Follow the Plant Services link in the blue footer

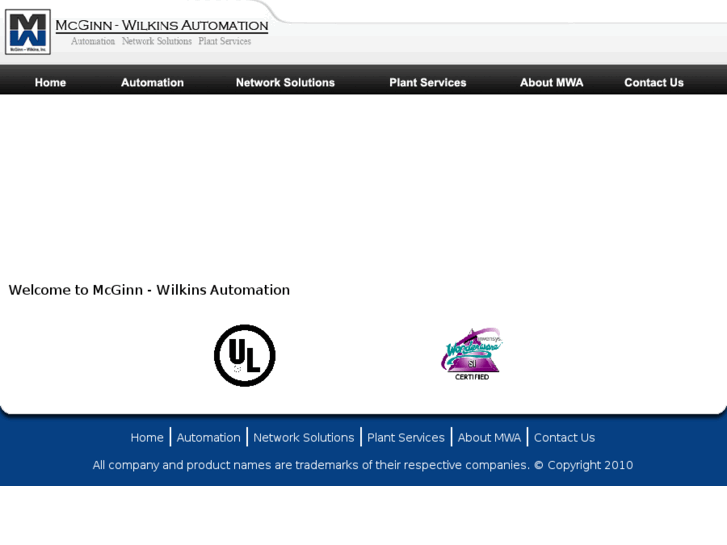click(x=406, y=437)
